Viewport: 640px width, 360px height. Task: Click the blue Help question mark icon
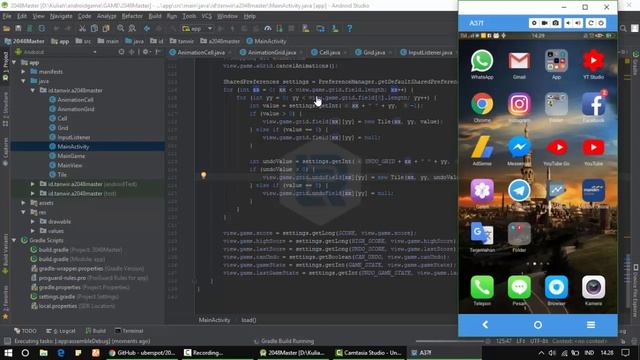pos(349,29)
